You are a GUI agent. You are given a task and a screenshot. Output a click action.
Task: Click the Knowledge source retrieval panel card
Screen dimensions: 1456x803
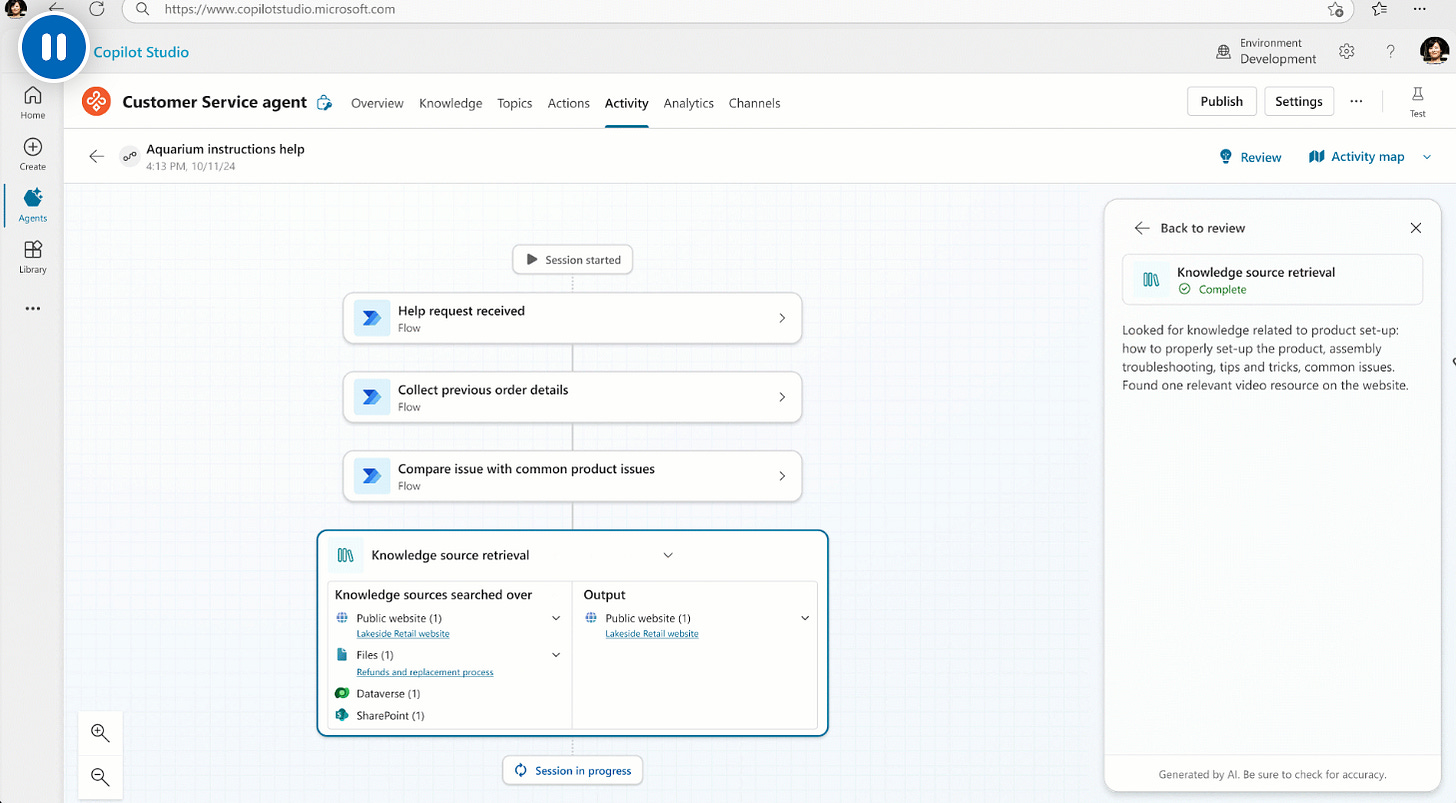1272,279
